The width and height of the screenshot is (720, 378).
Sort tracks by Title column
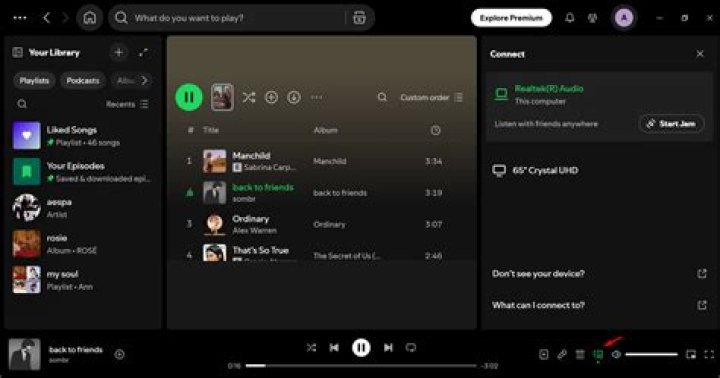(x=211, y=130)
